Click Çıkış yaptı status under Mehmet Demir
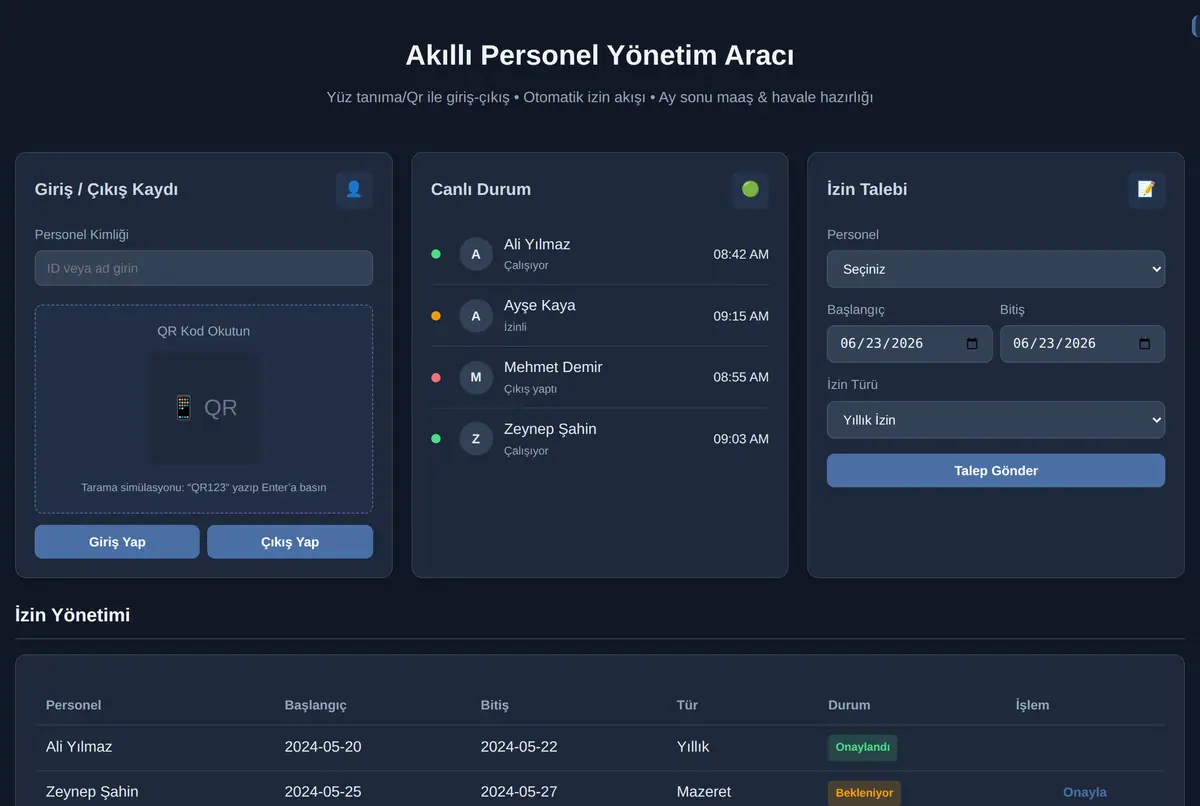The height and width of the screenshot is (806, 1200). [x=531, y=389]
